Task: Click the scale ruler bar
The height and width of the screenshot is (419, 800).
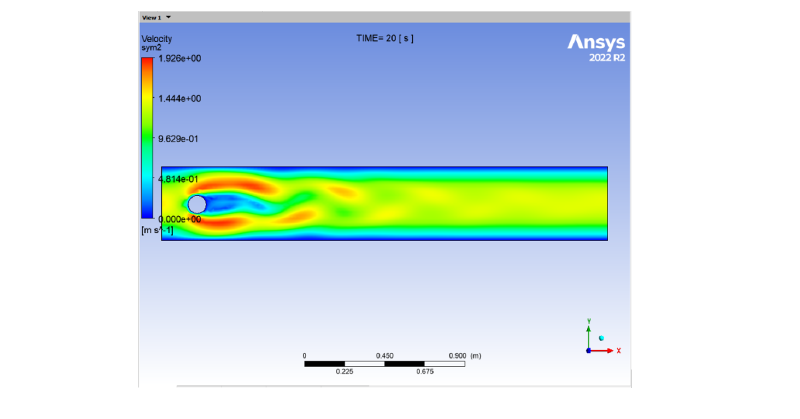Action: (384, 362)
